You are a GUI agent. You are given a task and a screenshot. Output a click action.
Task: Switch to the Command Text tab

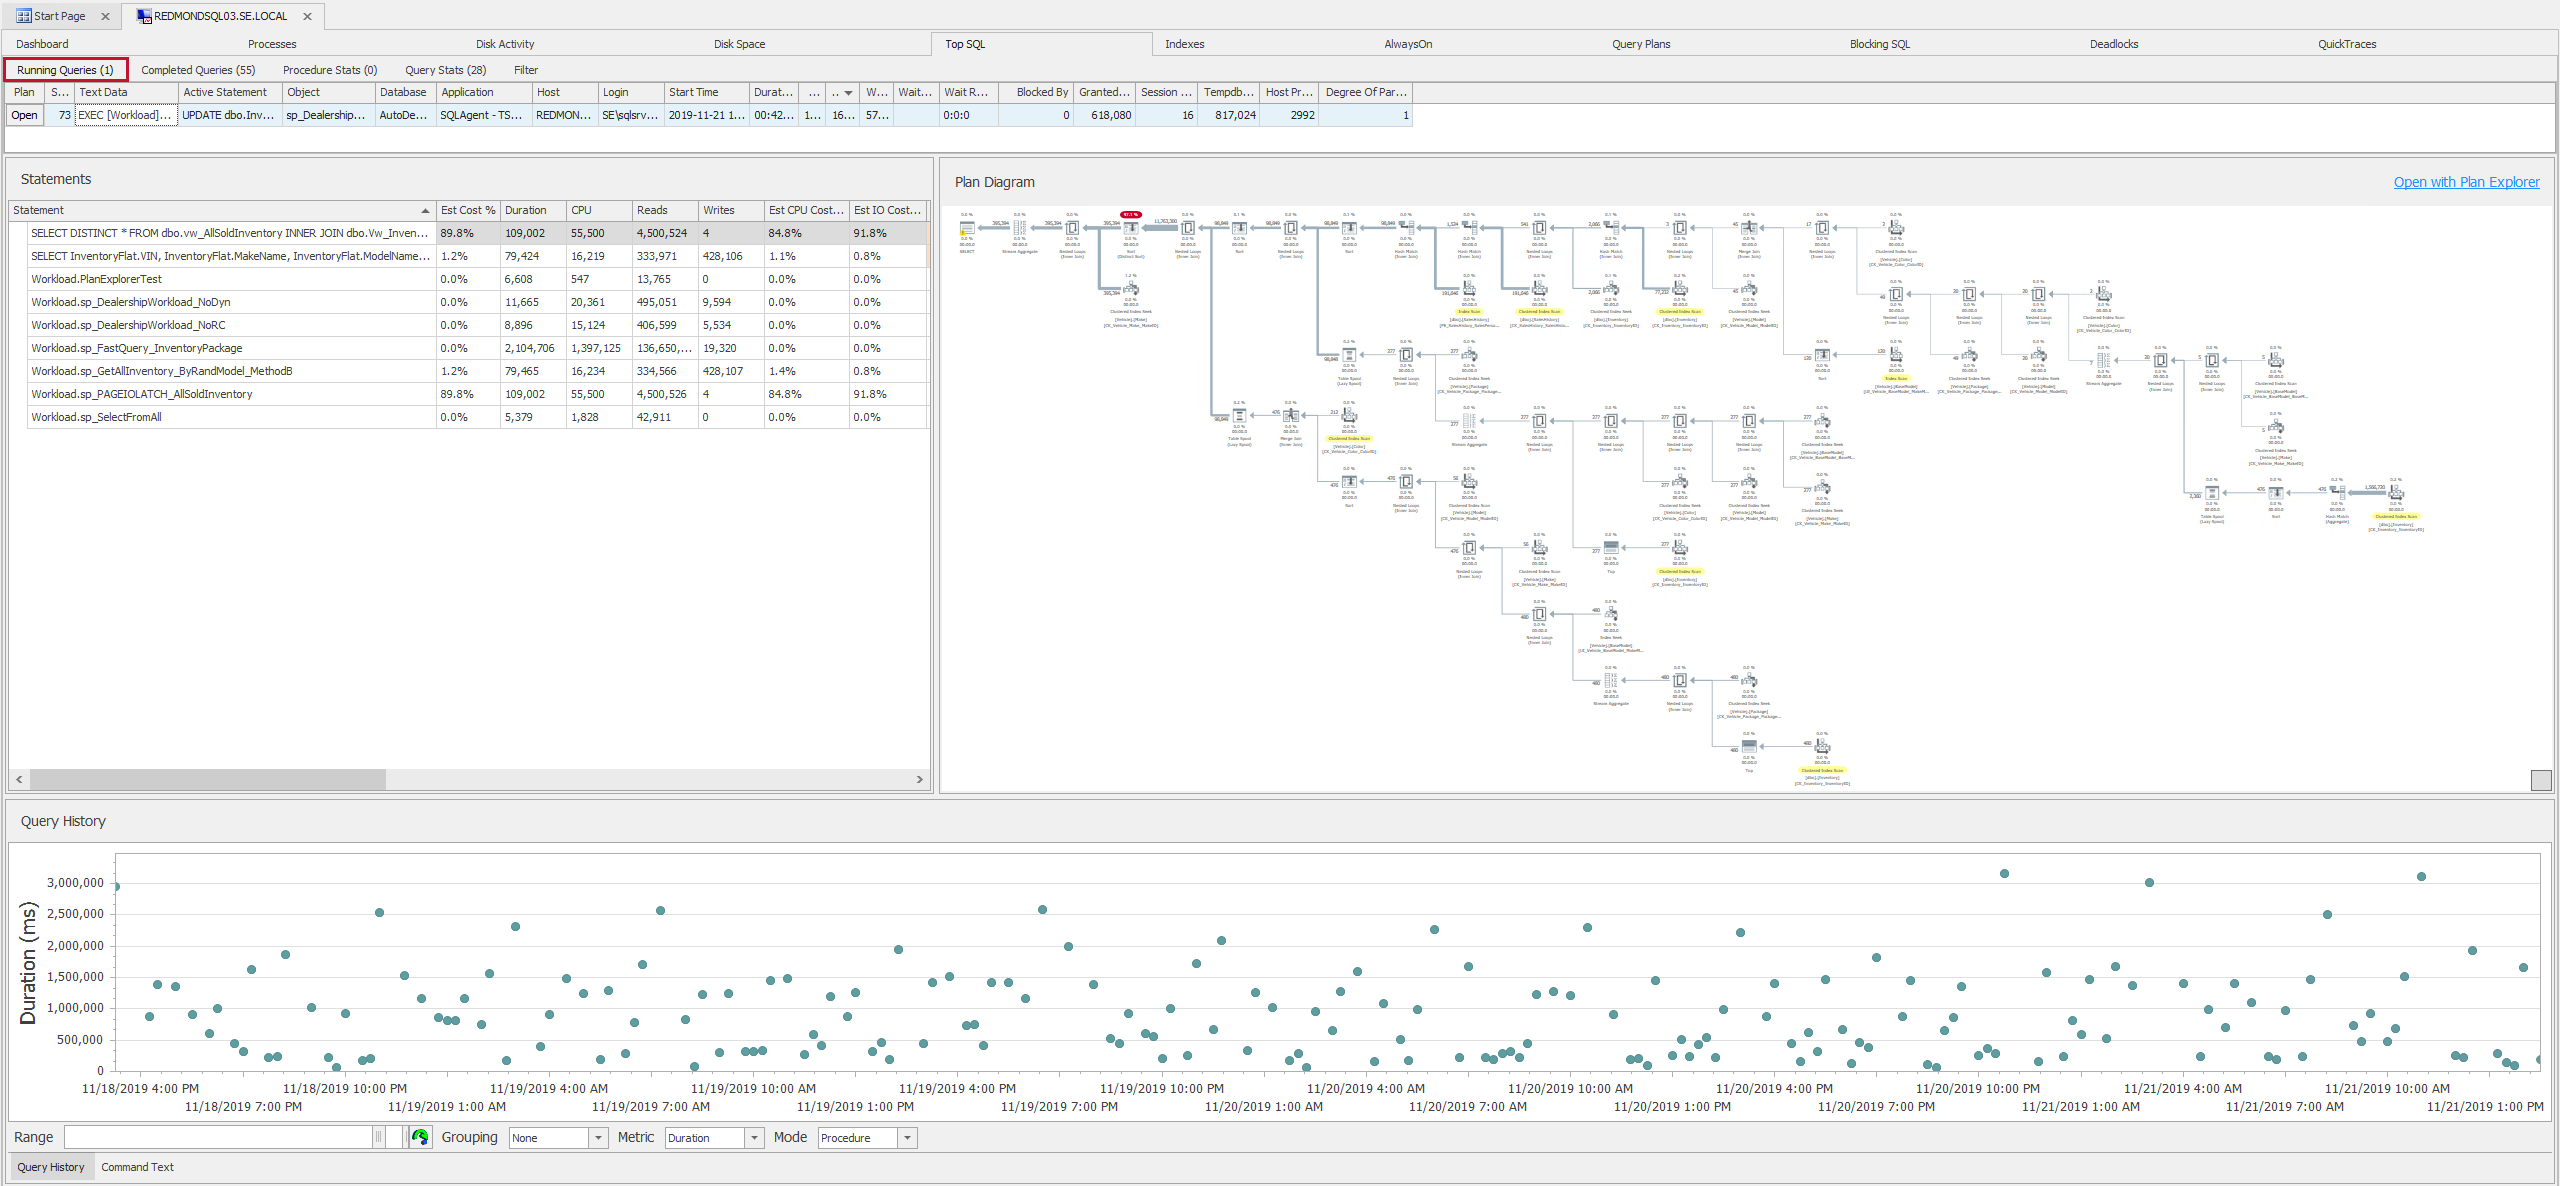point(137,1167)
